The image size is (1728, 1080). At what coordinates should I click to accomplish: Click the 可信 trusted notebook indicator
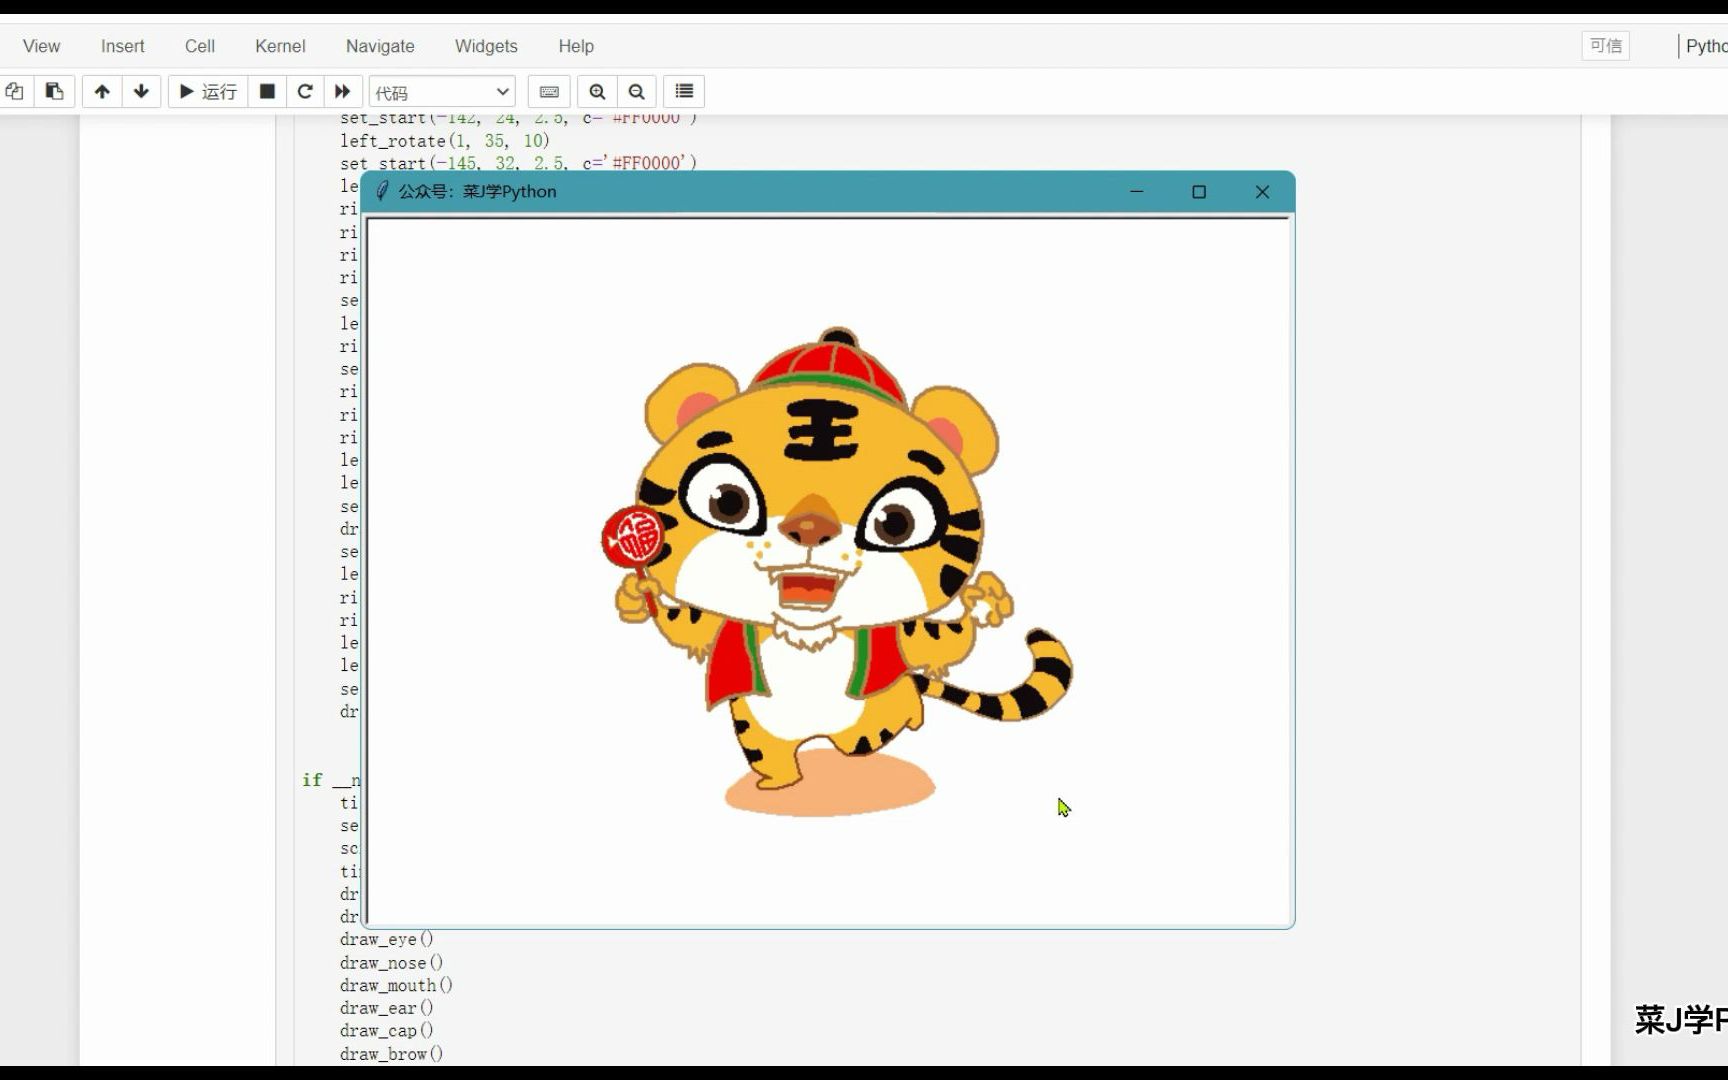pyautogui.click(x=1605, y=46)
